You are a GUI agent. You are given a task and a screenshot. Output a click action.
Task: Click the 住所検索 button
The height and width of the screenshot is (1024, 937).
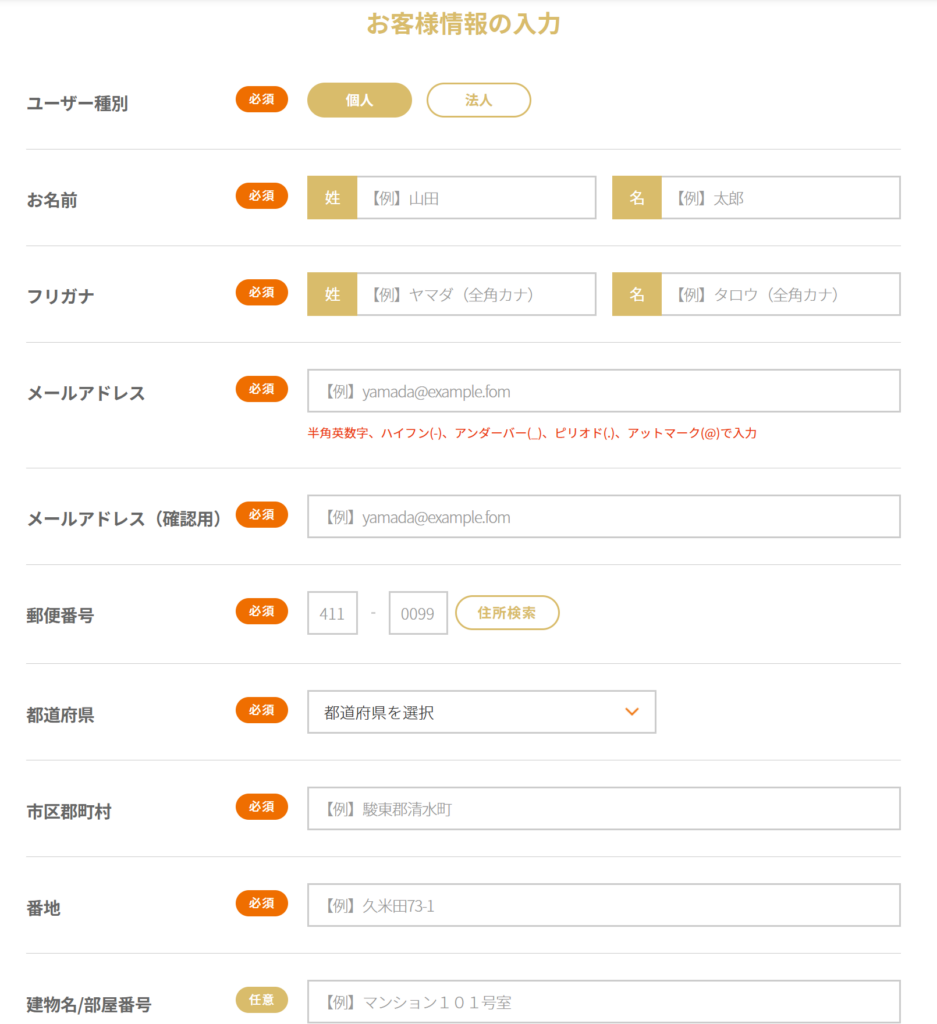507,613
